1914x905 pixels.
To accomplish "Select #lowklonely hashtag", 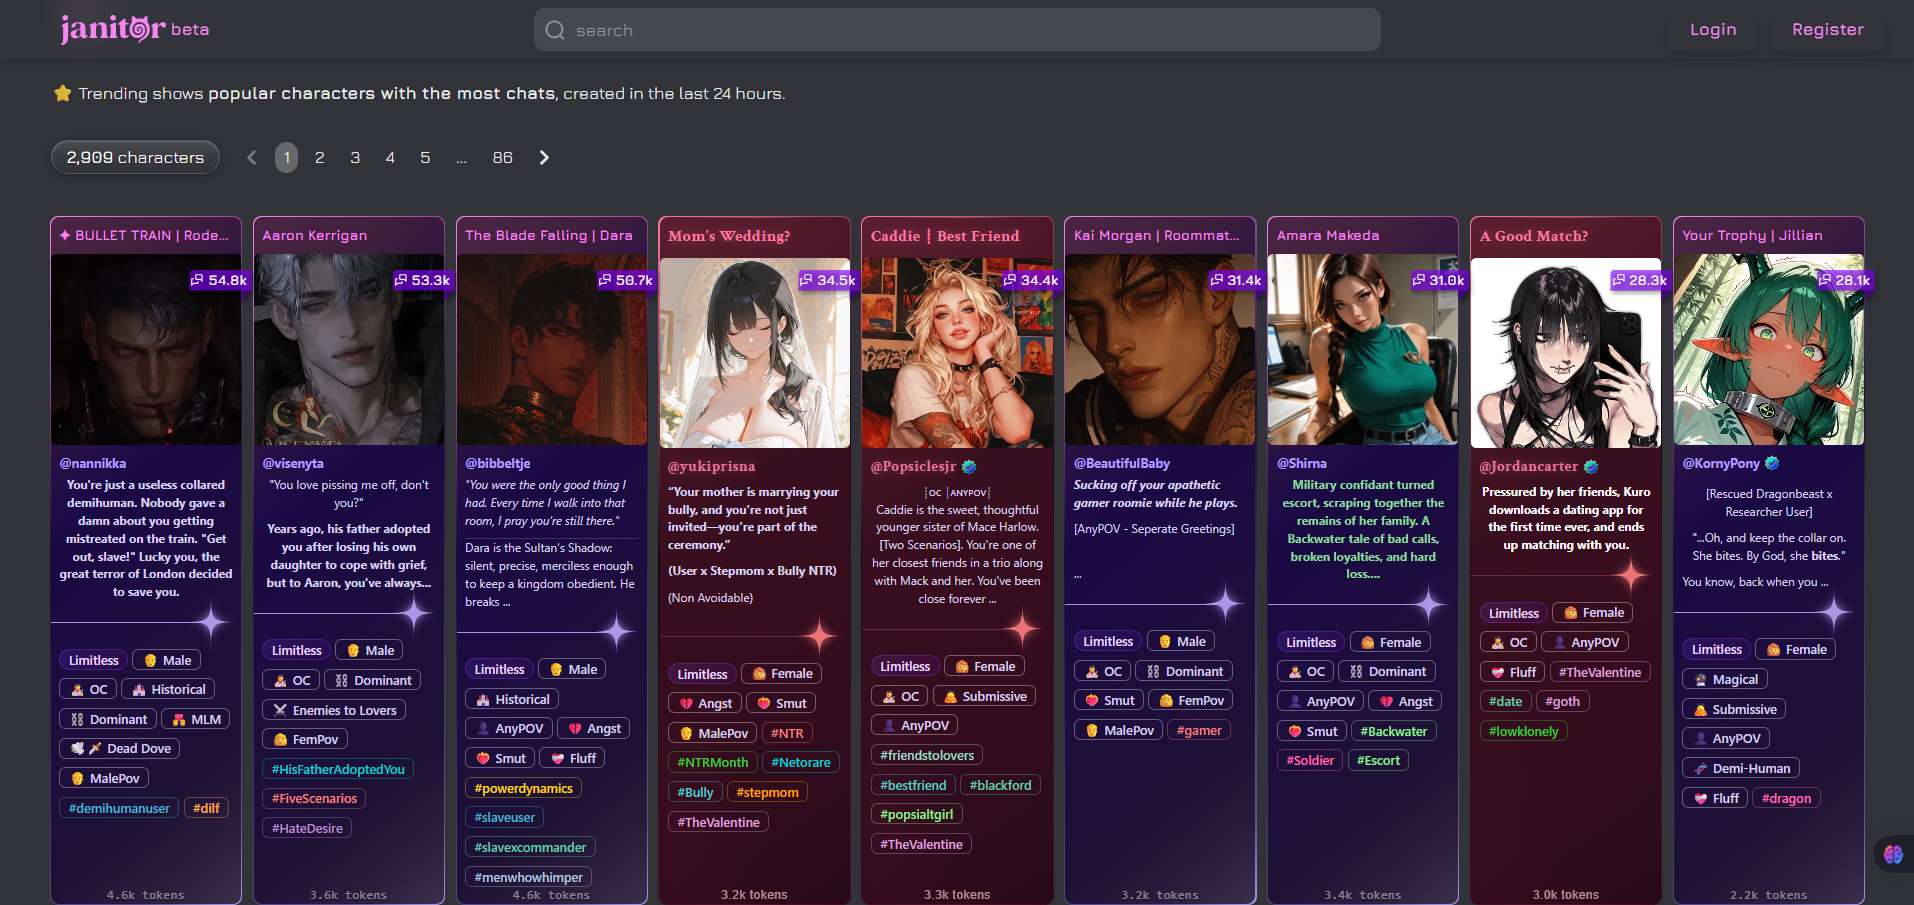I will coord(1523,731).
